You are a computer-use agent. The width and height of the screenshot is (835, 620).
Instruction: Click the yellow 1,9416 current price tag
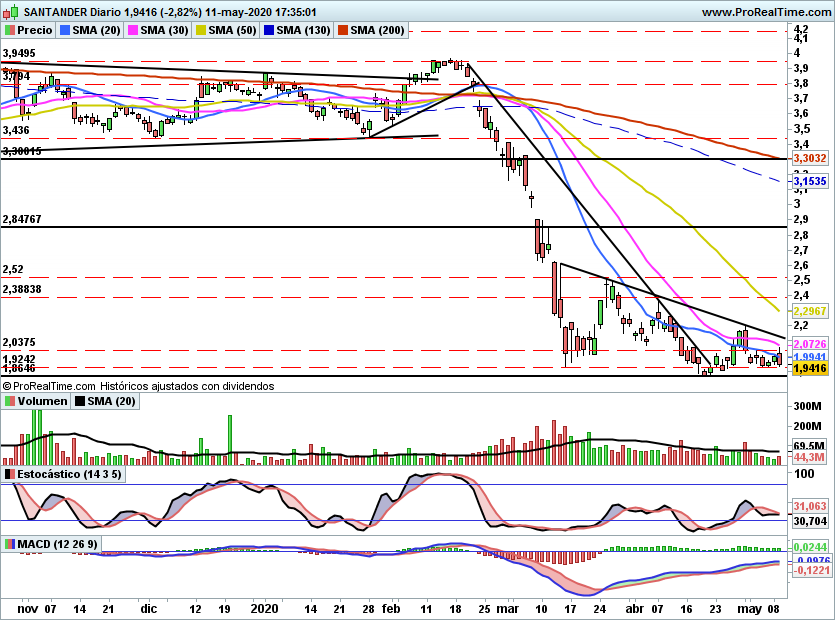(x=808, y=369)
